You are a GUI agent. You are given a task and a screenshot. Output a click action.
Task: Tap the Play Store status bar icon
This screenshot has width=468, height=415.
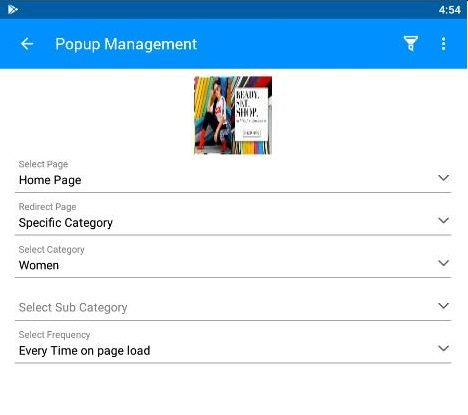(13, 9)
